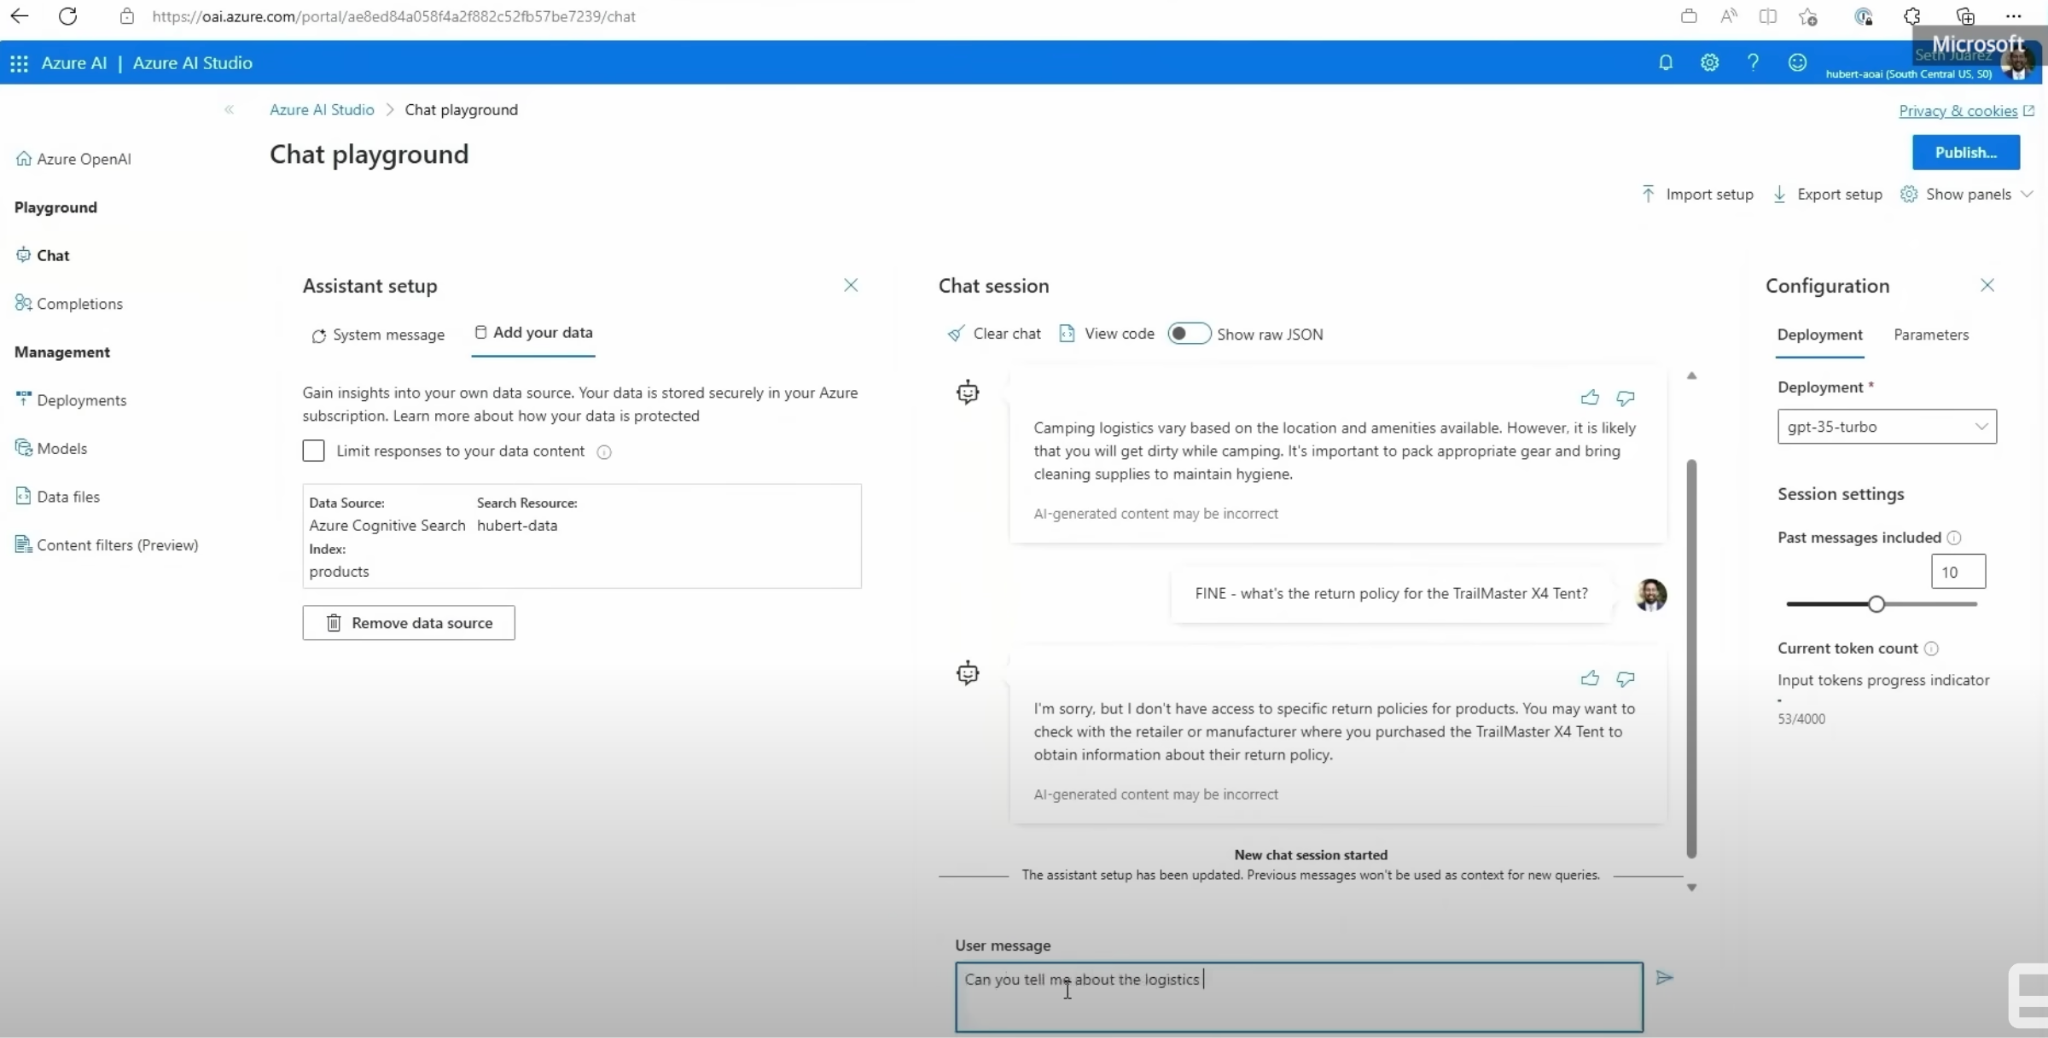2048x1038 pixels.
Task: Clear chat in the Chat session
Action: click(994, 334)
